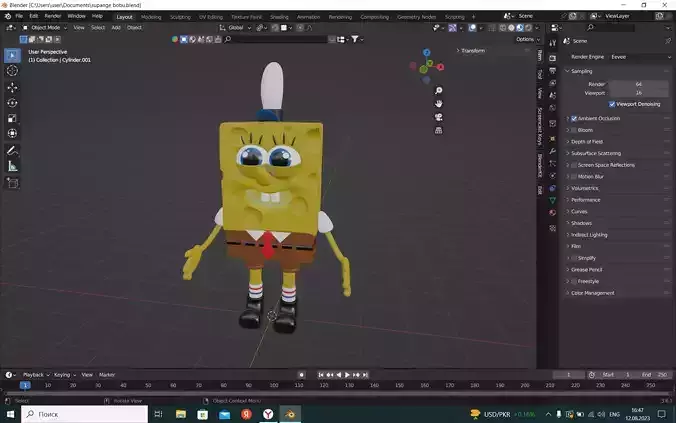Open the Windows Start button
This screenshot has width=676, height=423.
(10, 414)
